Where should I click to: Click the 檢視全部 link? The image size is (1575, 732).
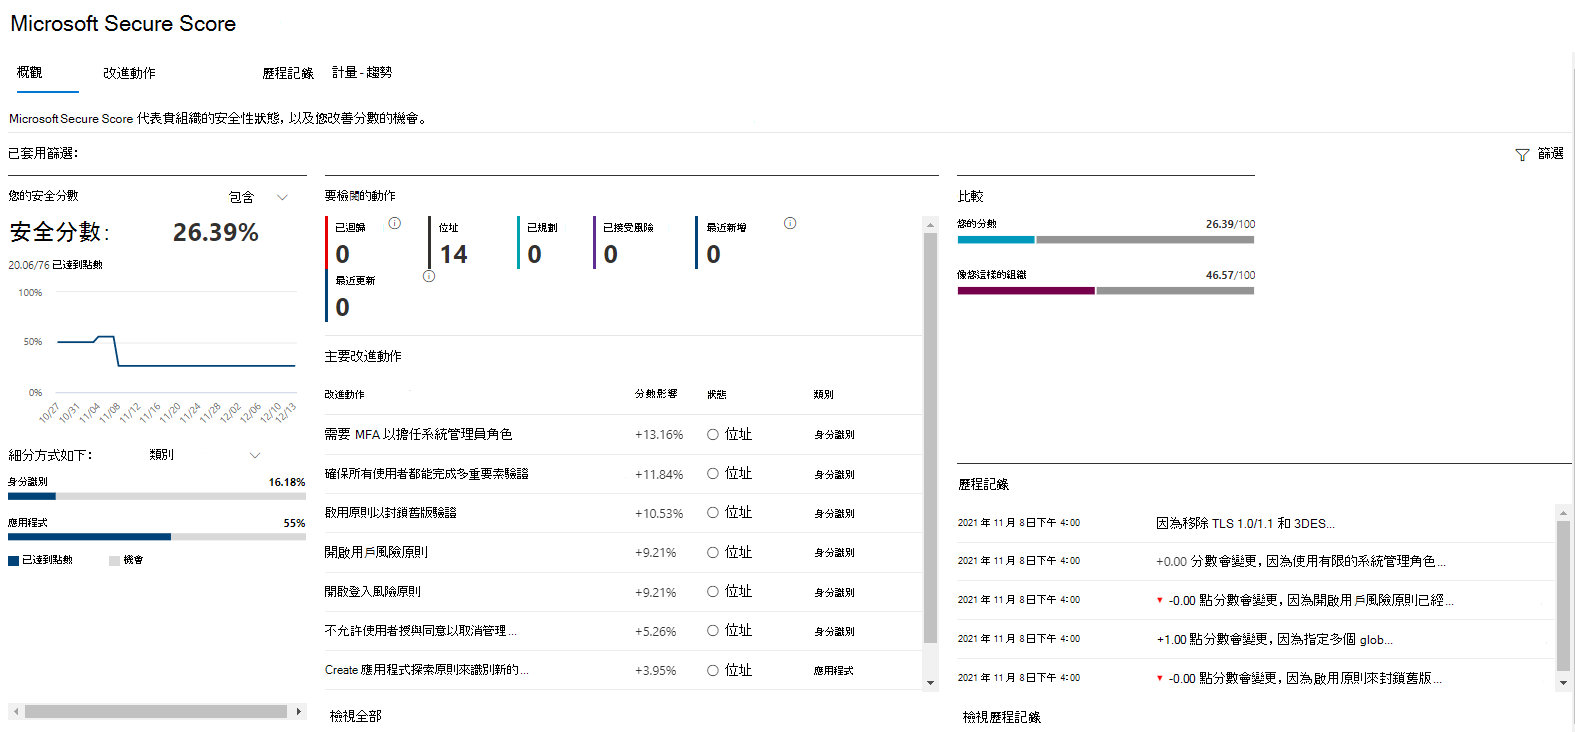pos(356,716)
